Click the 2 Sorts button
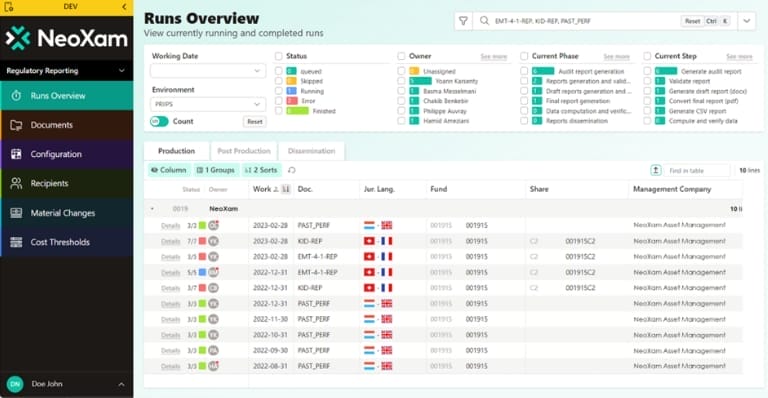 [x=261, y=170]
